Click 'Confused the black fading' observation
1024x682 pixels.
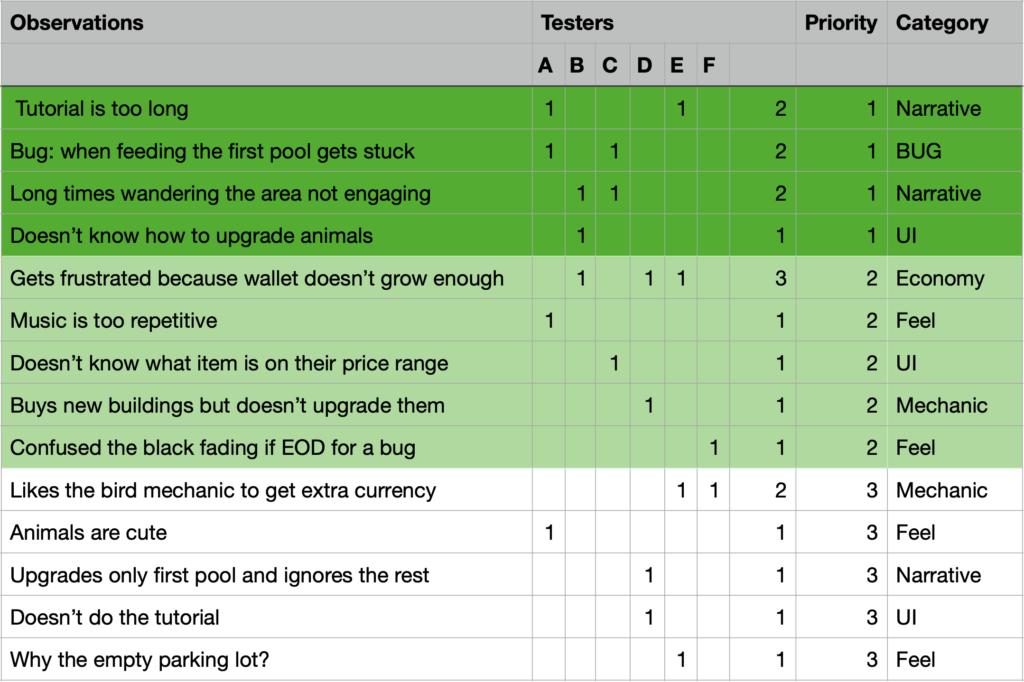(x=266, y=447)
